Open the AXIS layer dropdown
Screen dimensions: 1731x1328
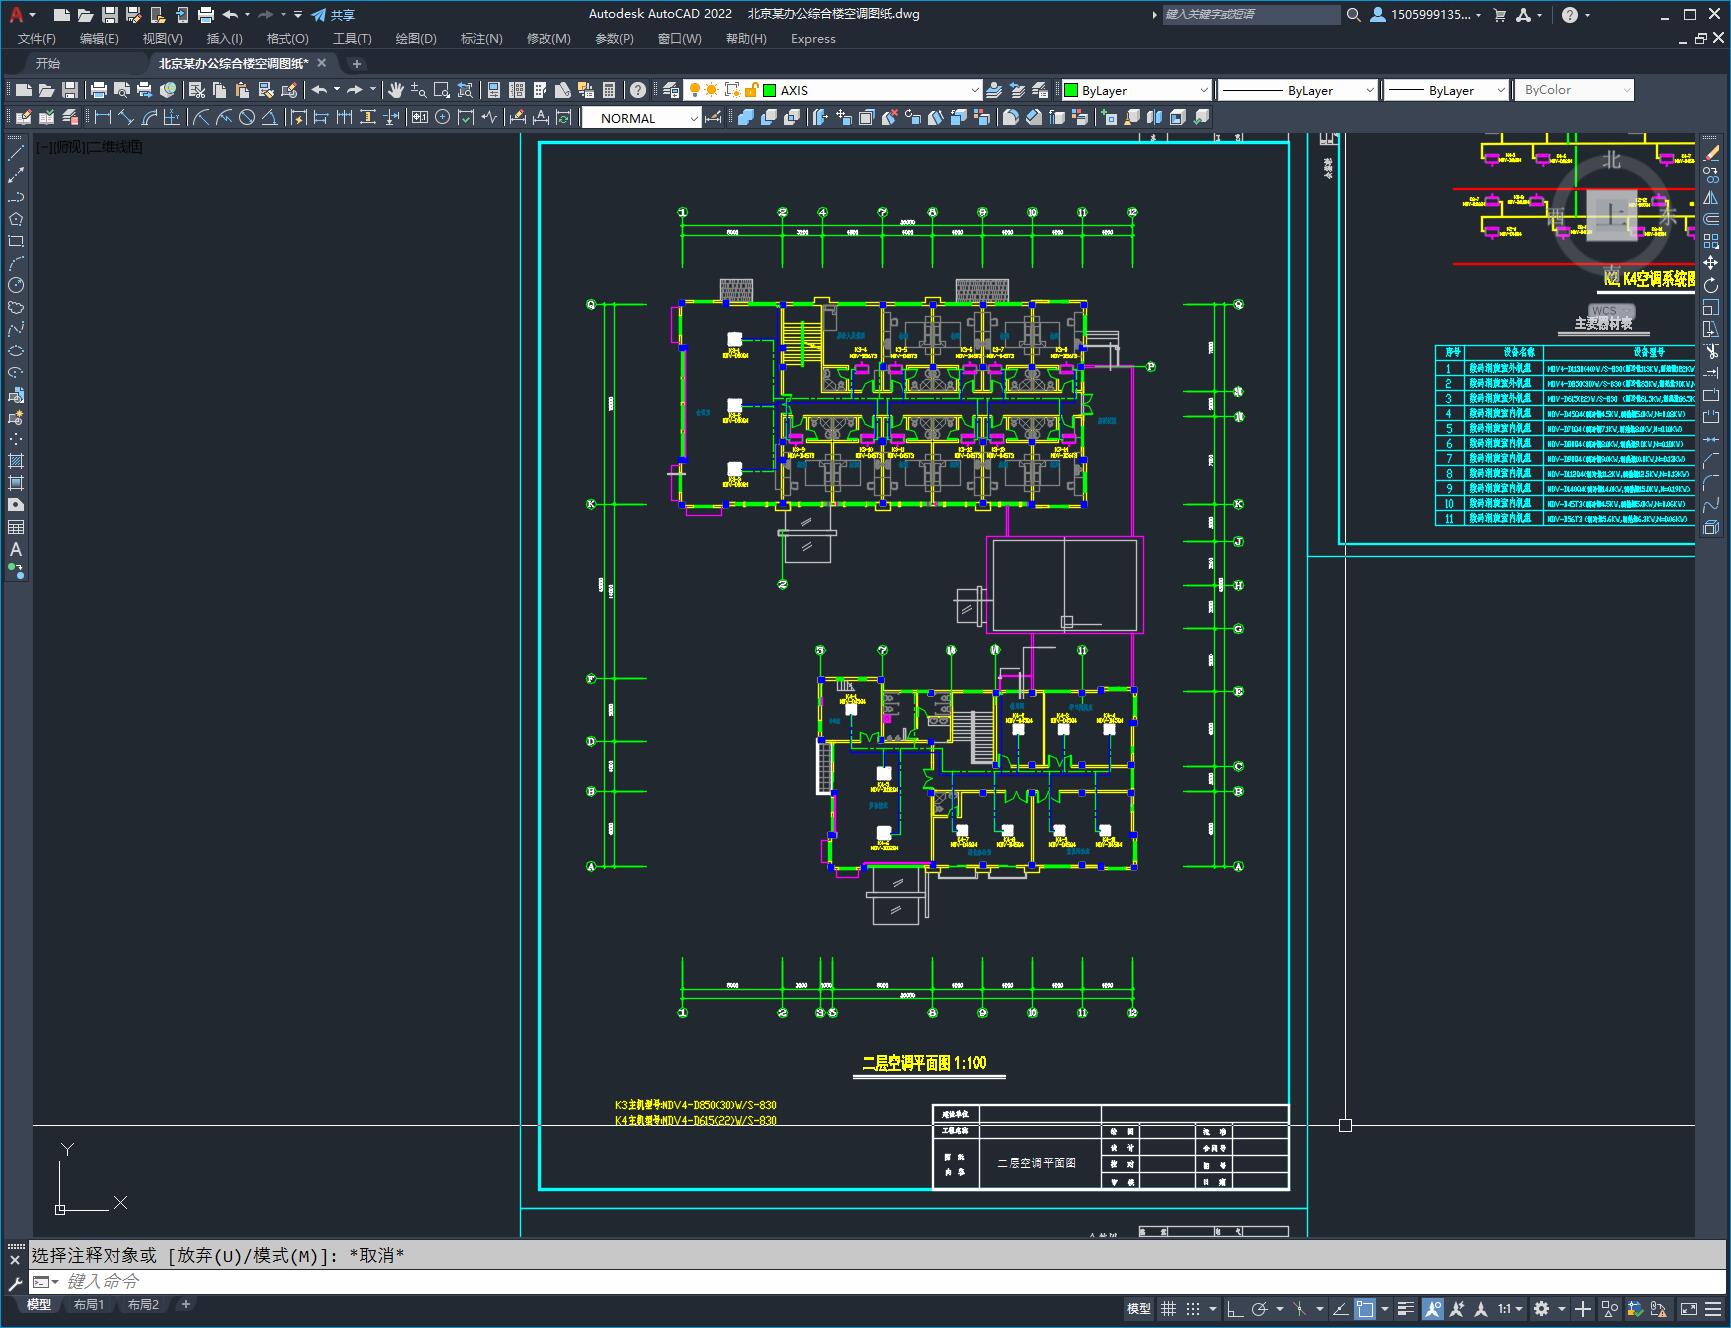pyautogui.click(x=975, y=90)
